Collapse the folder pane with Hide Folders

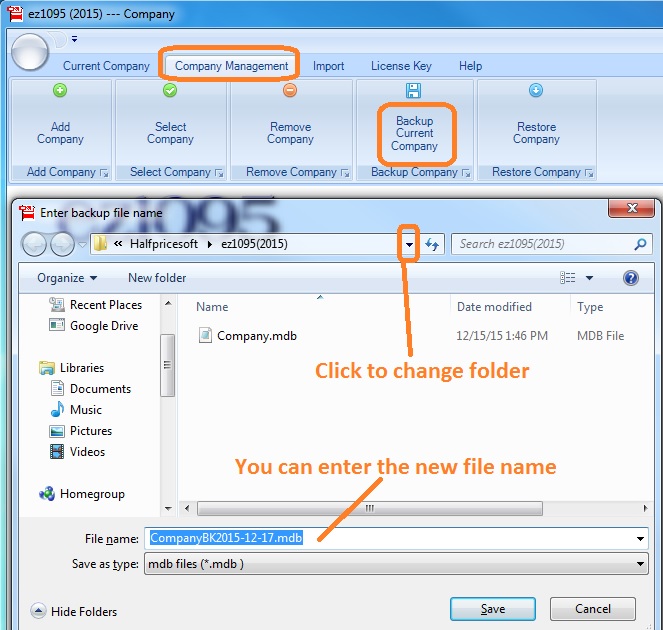[74, 611]
